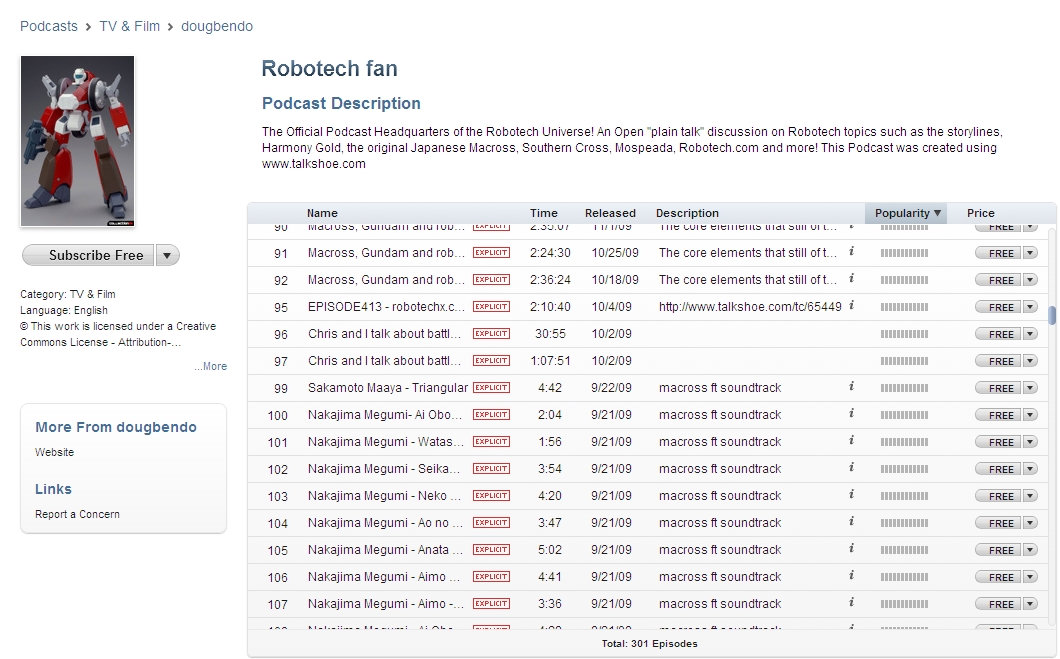
Task: Click the Robotech robot podcast artwork
Action: pyautogui.click(x=77, y=141)
